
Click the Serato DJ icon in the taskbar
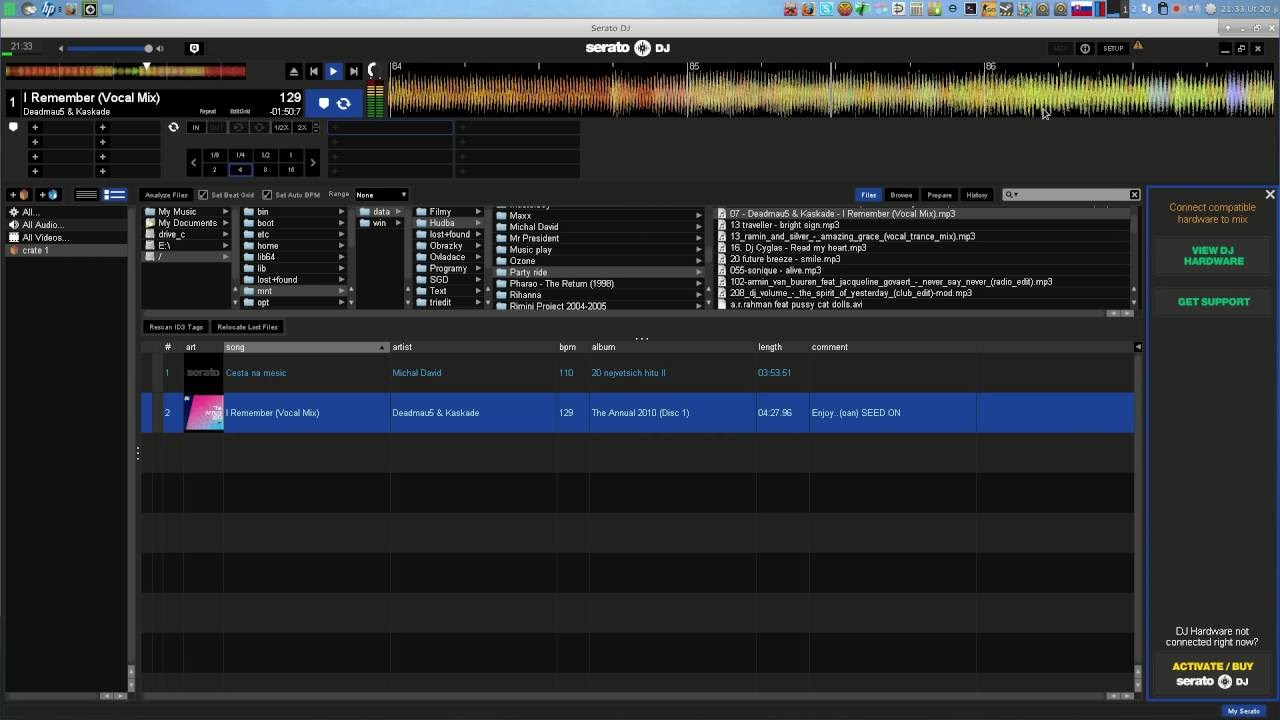(x=90, y=9)
